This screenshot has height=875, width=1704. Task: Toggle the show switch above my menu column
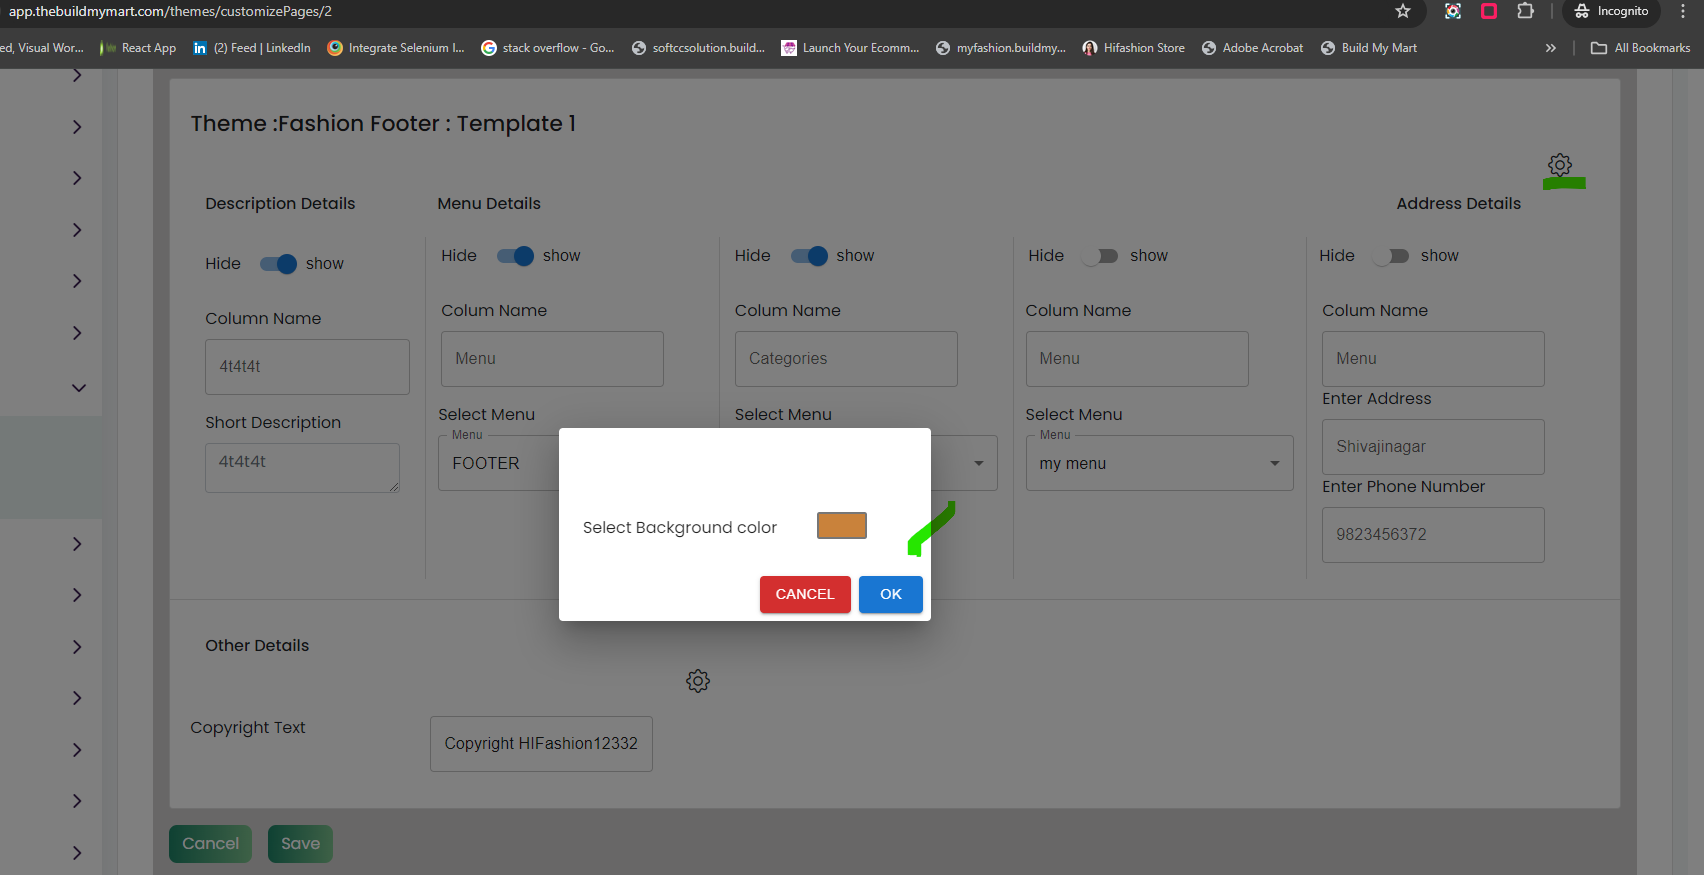(x=1100, y=256)
